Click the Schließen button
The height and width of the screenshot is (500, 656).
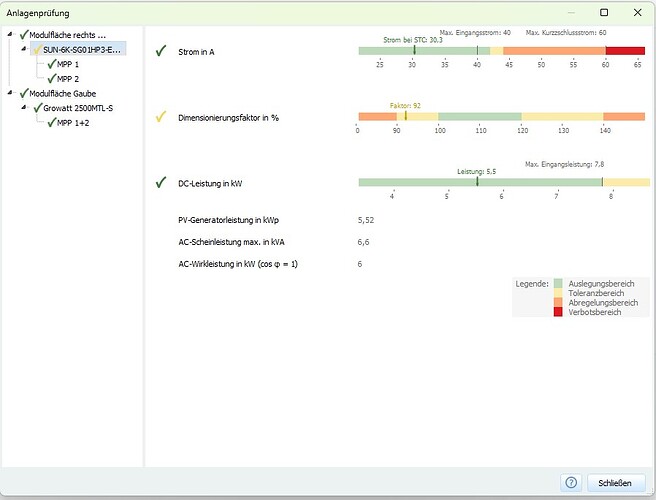pyautogui.click(x=615, y=483)
